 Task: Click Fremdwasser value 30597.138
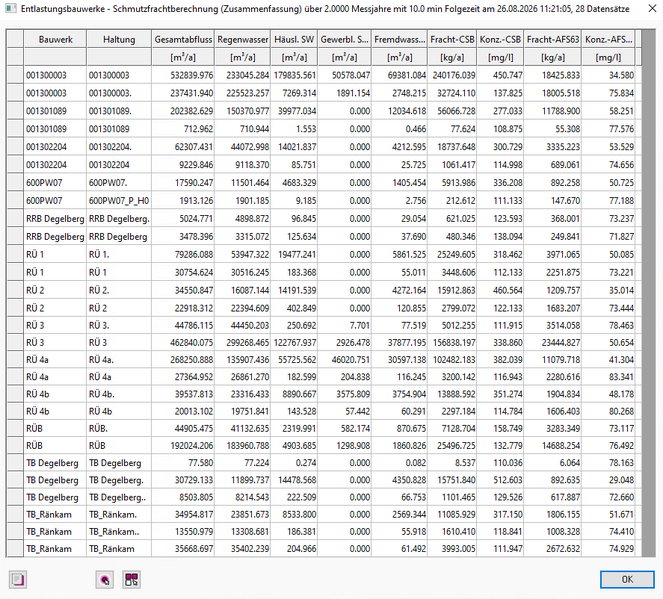400,360
